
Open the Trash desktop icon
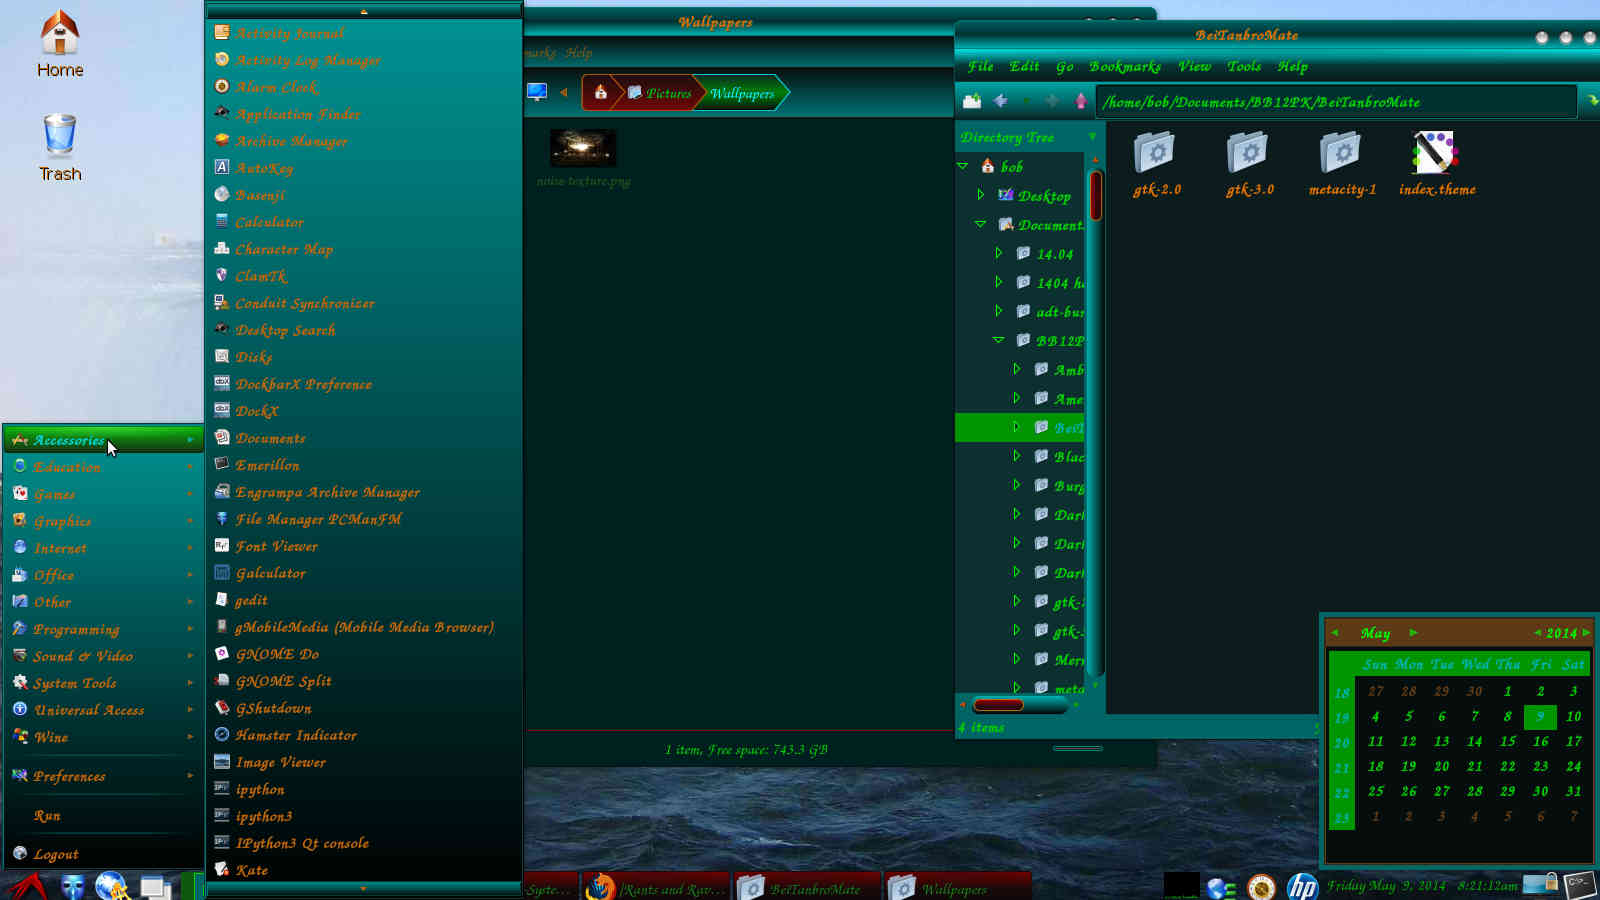click(x=60, y=148)
